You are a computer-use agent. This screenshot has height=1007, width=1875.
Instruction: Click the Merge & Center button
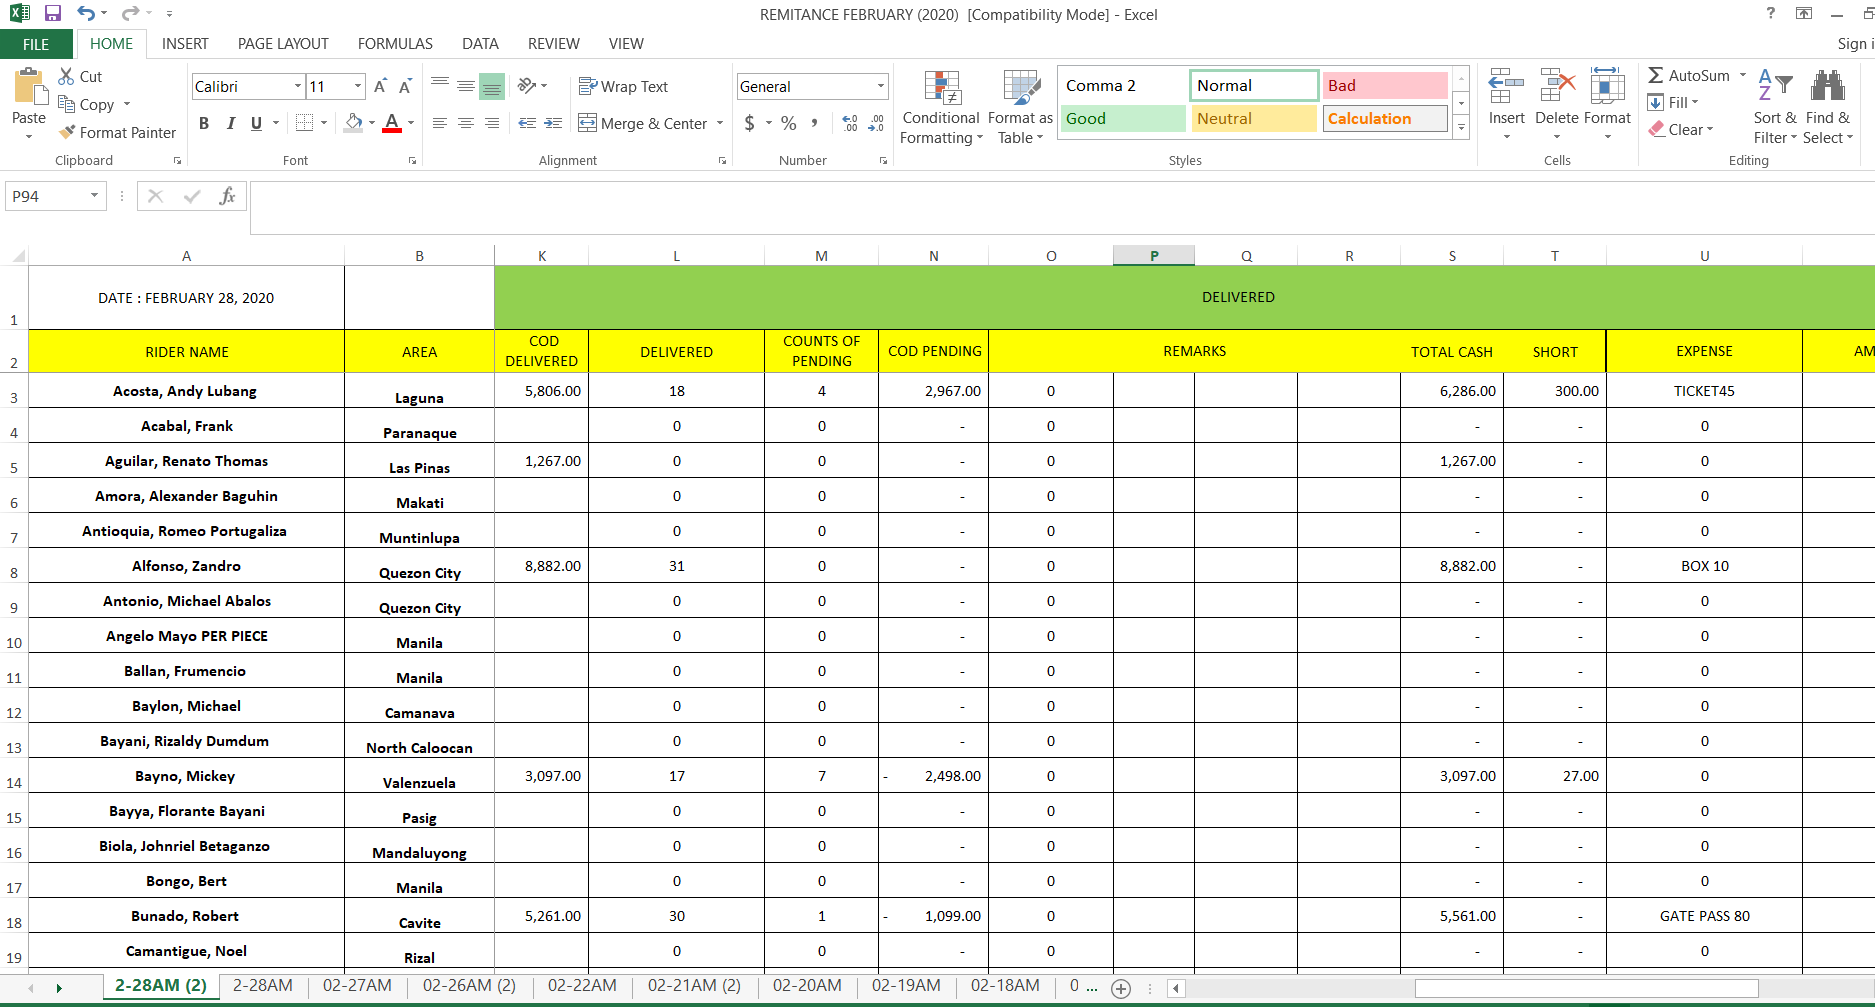tap(643, 123)
